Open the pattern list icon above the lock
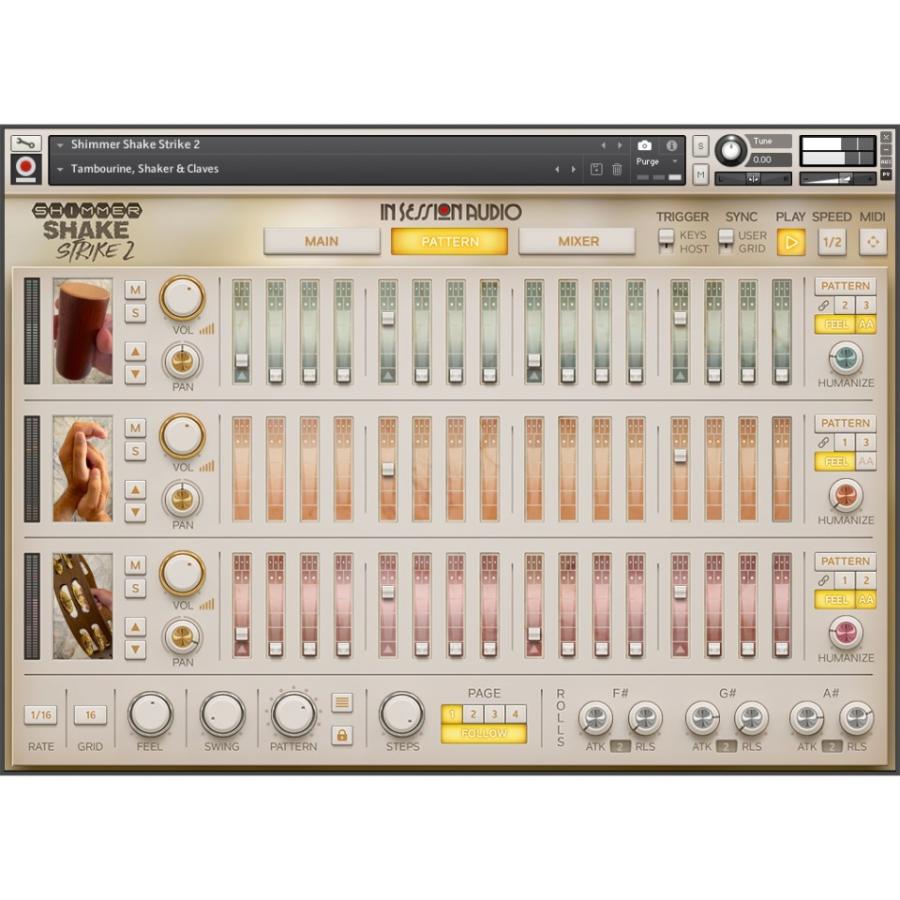 pyautogui.click(x=342, y=705)
